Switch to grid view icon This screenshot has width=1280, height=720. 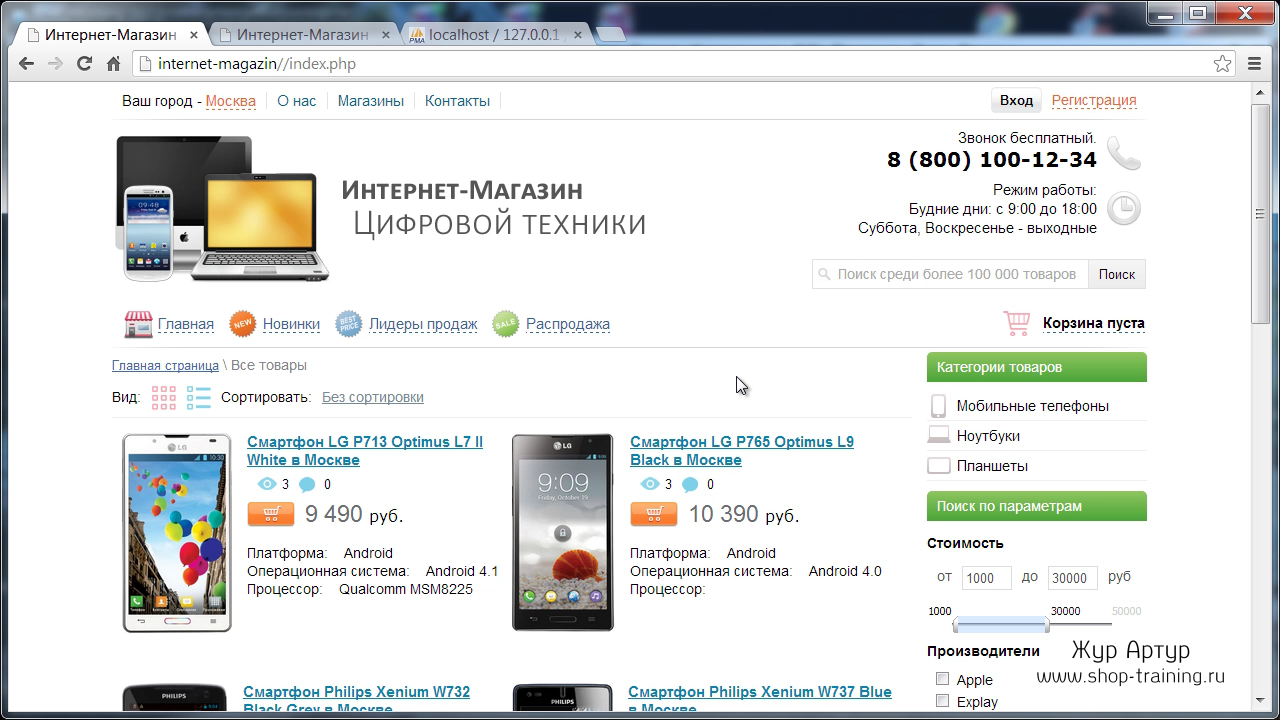point(164,397)
